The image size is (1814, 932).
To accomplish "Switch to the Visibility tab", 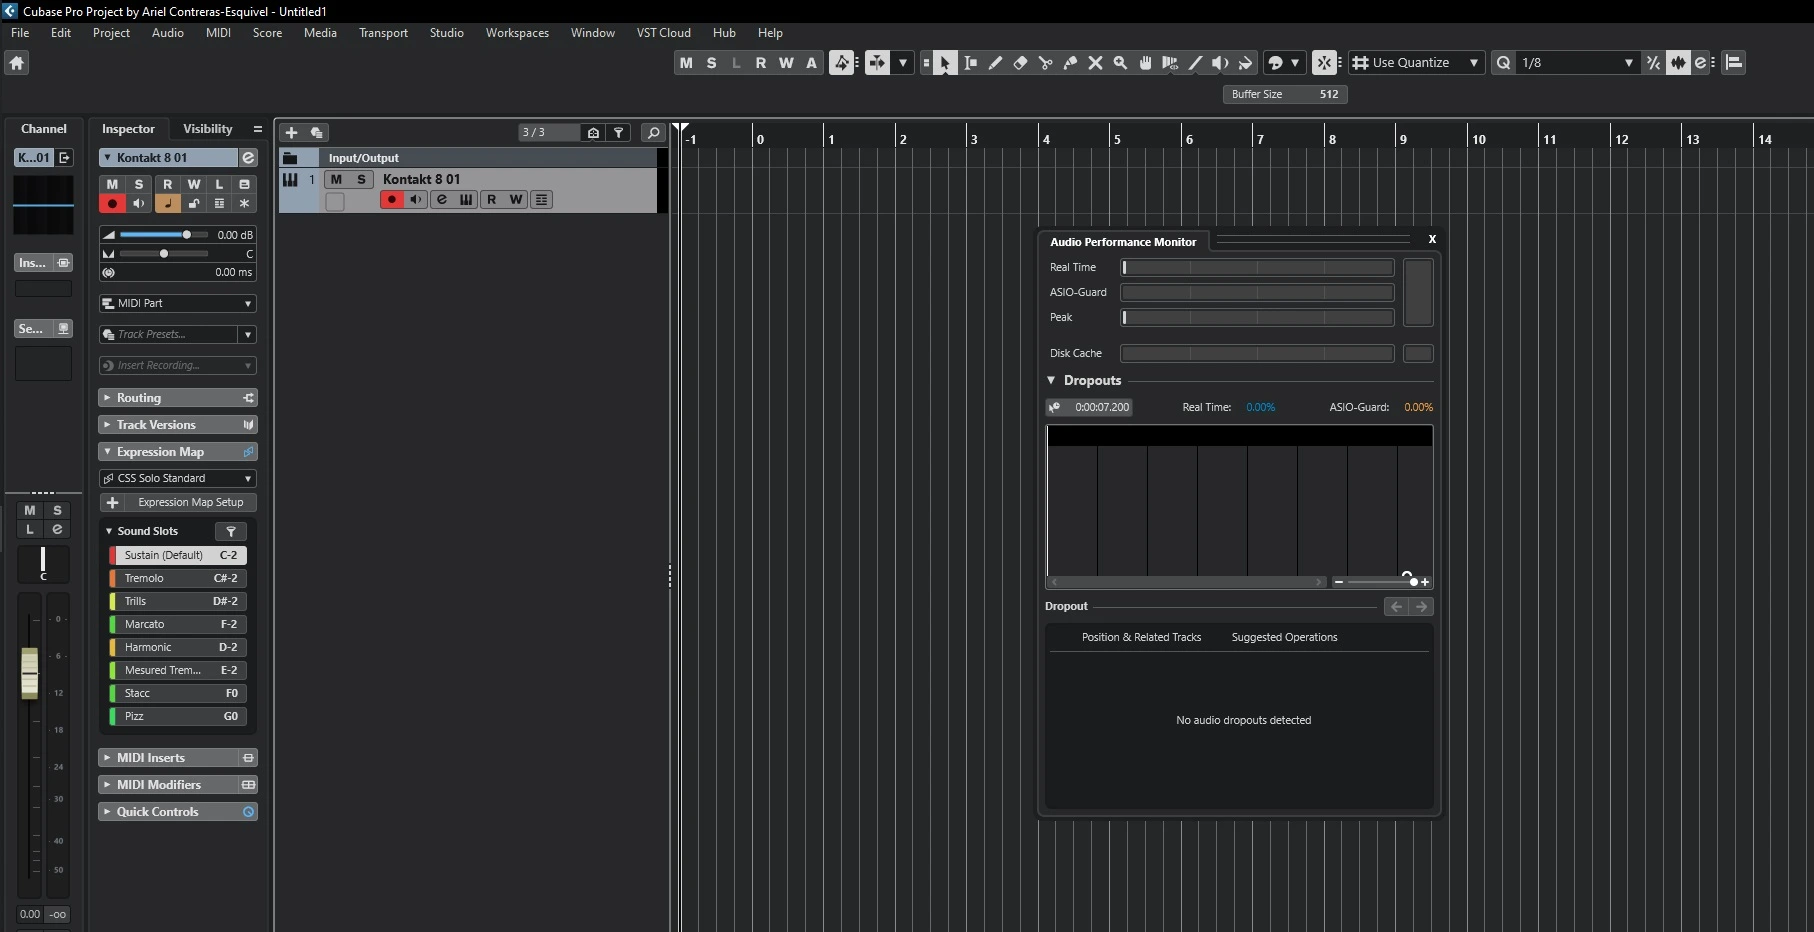I will 207,129.
